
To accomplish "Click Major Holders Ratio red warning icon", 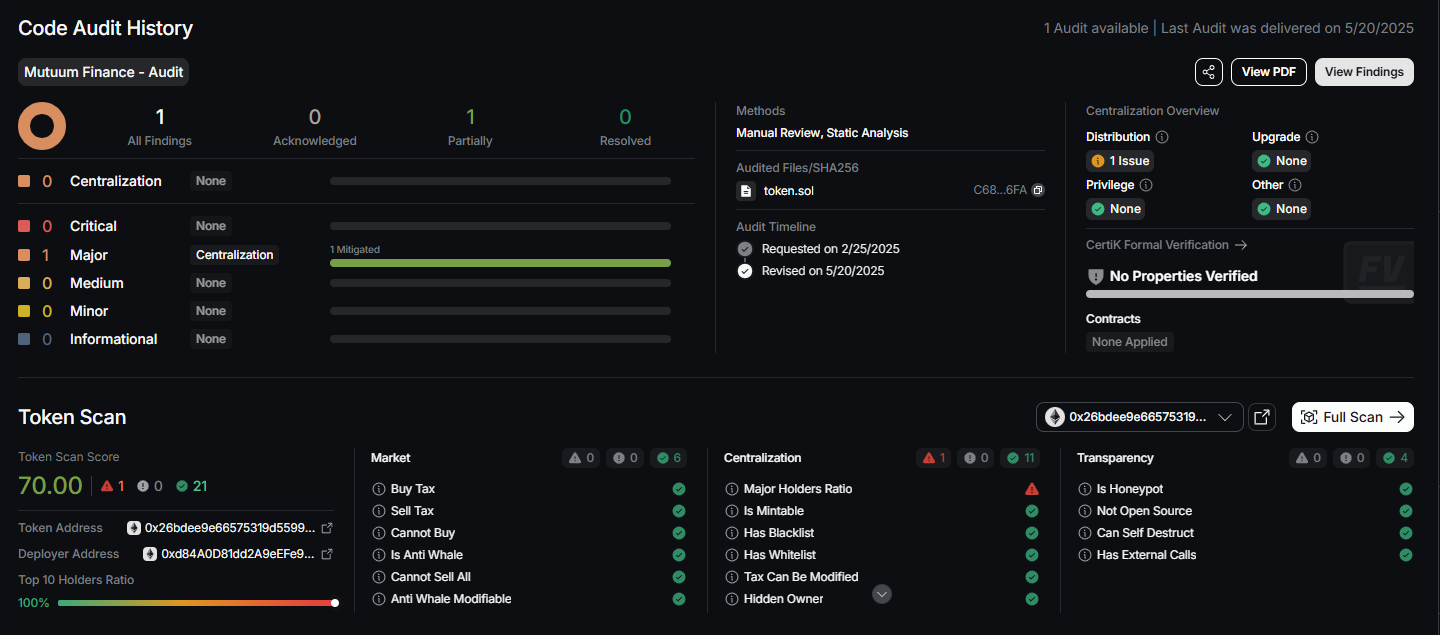I will click(x=1032, y=489).
